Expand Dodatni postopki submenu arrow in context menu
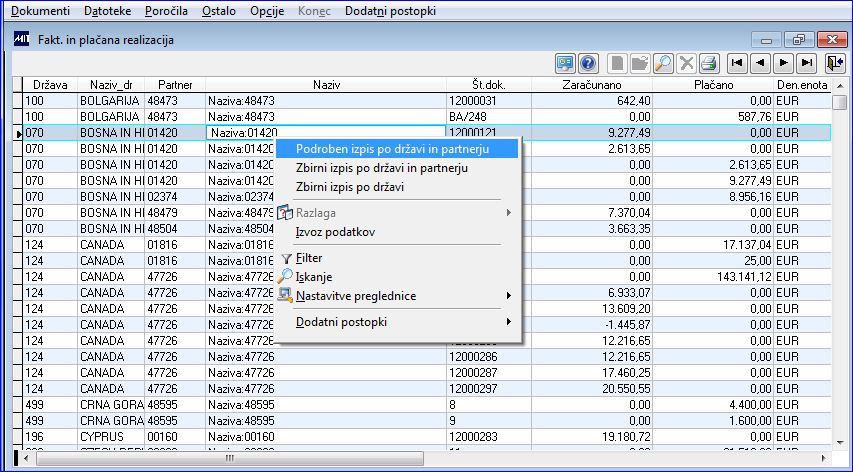 pos(509,322)
